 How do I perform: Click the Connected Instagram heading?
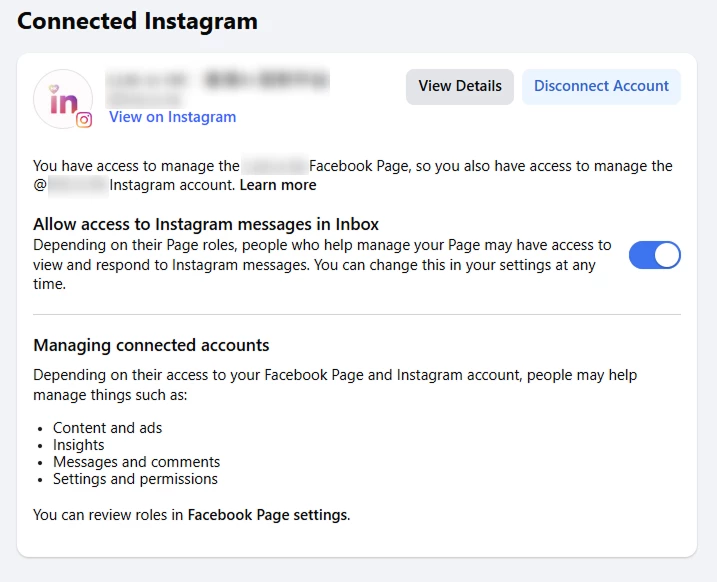[x=137, y=21]
